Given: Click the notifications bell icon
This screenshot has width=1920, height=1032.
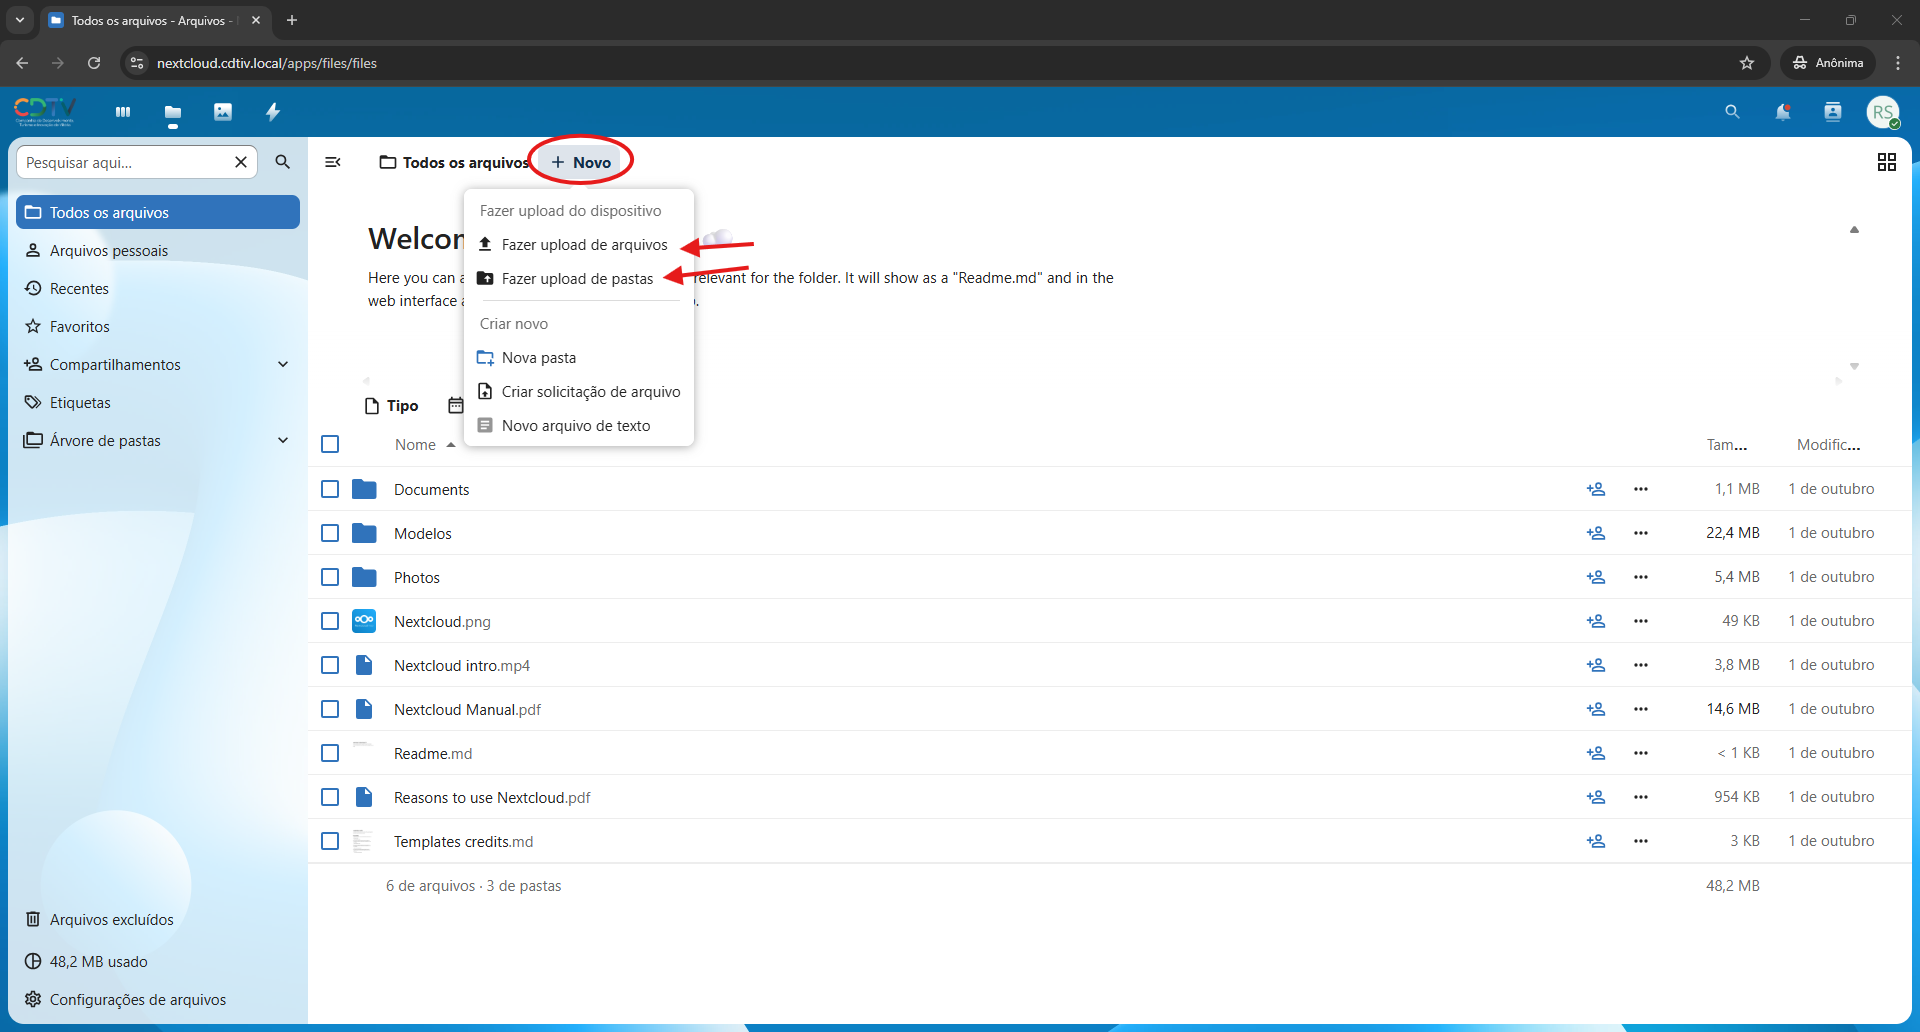Looking at the screenshot, I should click(x=1782, y=112).
